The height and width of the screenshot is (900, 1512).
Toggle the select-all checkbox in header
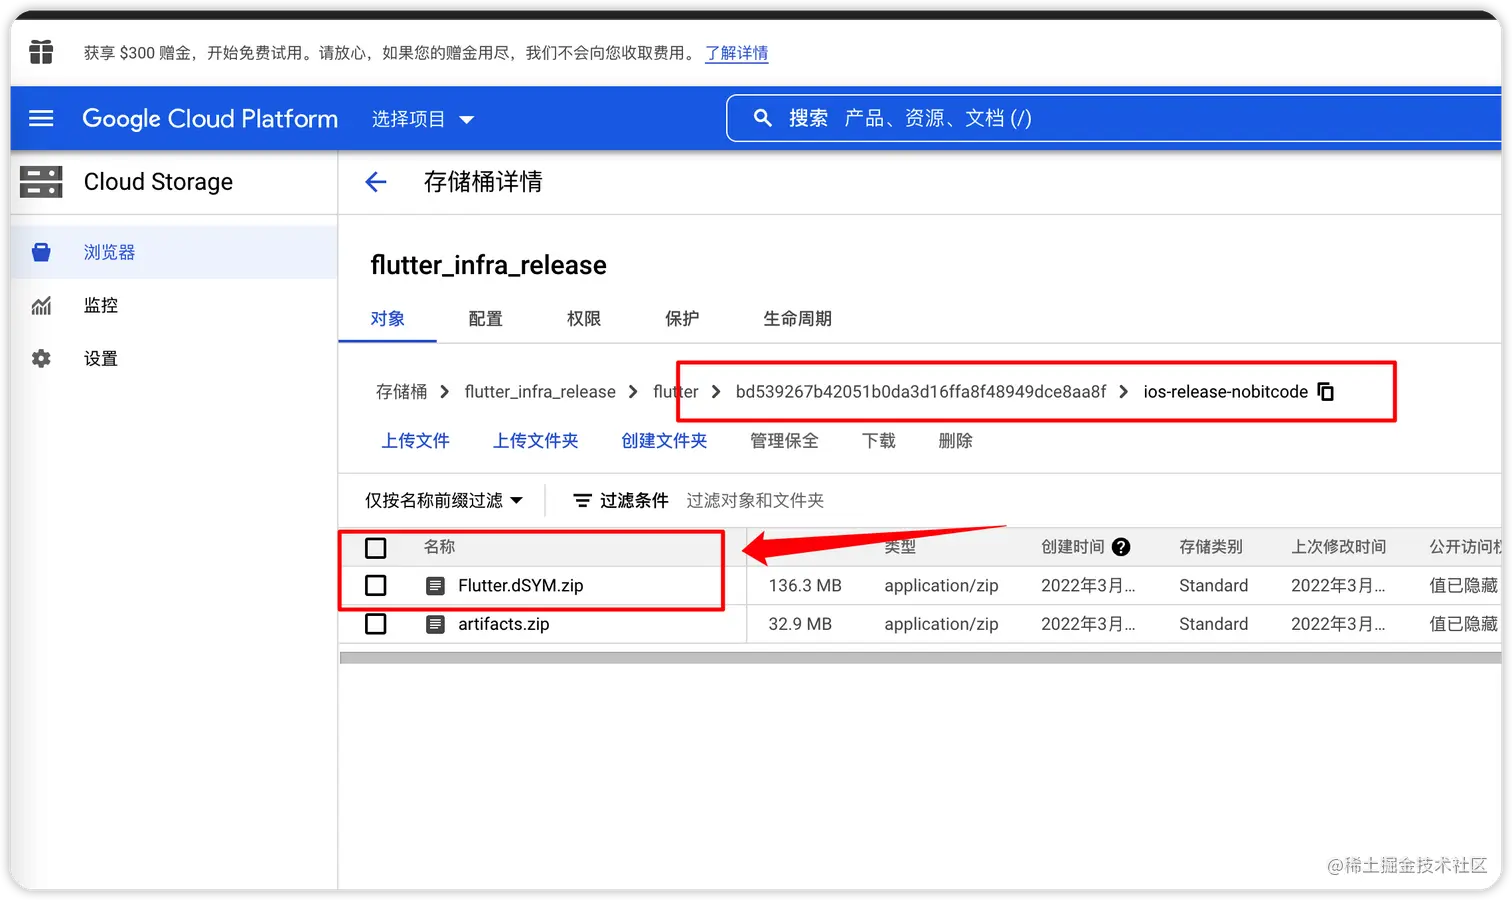point(376,548)
